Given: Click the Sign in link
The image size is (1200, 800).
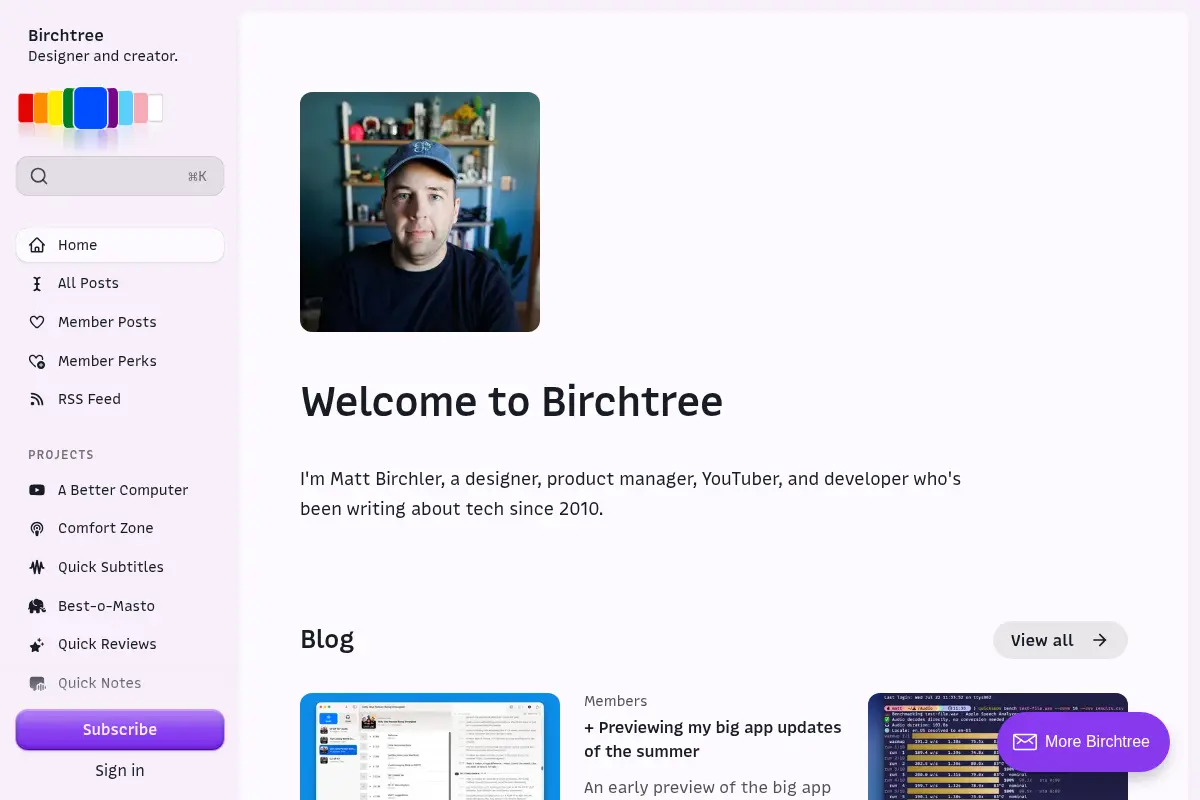Looking at the screenshot, I should tap(120, 770).
